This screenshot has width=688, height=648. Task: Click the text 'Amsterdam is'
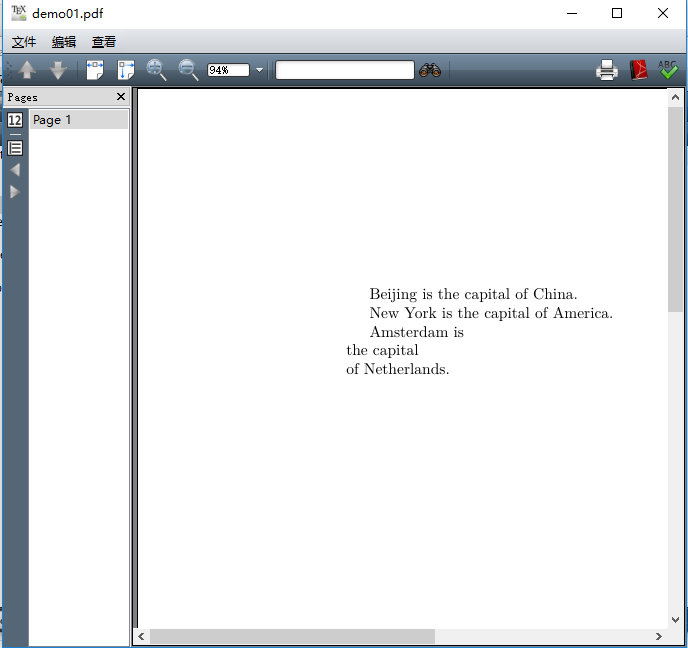coord(417,332)
